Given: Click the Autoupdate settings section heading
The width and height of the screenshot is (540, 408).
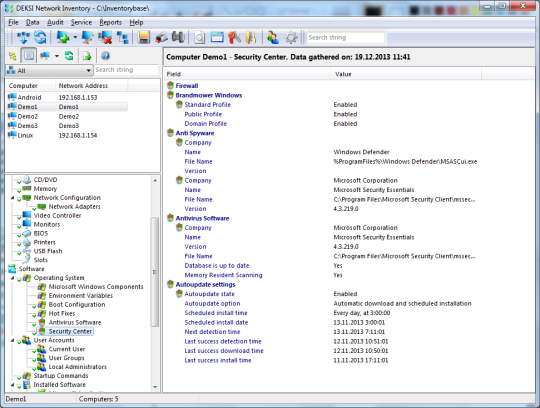Looking at the screenshot, I should (205, 284).
